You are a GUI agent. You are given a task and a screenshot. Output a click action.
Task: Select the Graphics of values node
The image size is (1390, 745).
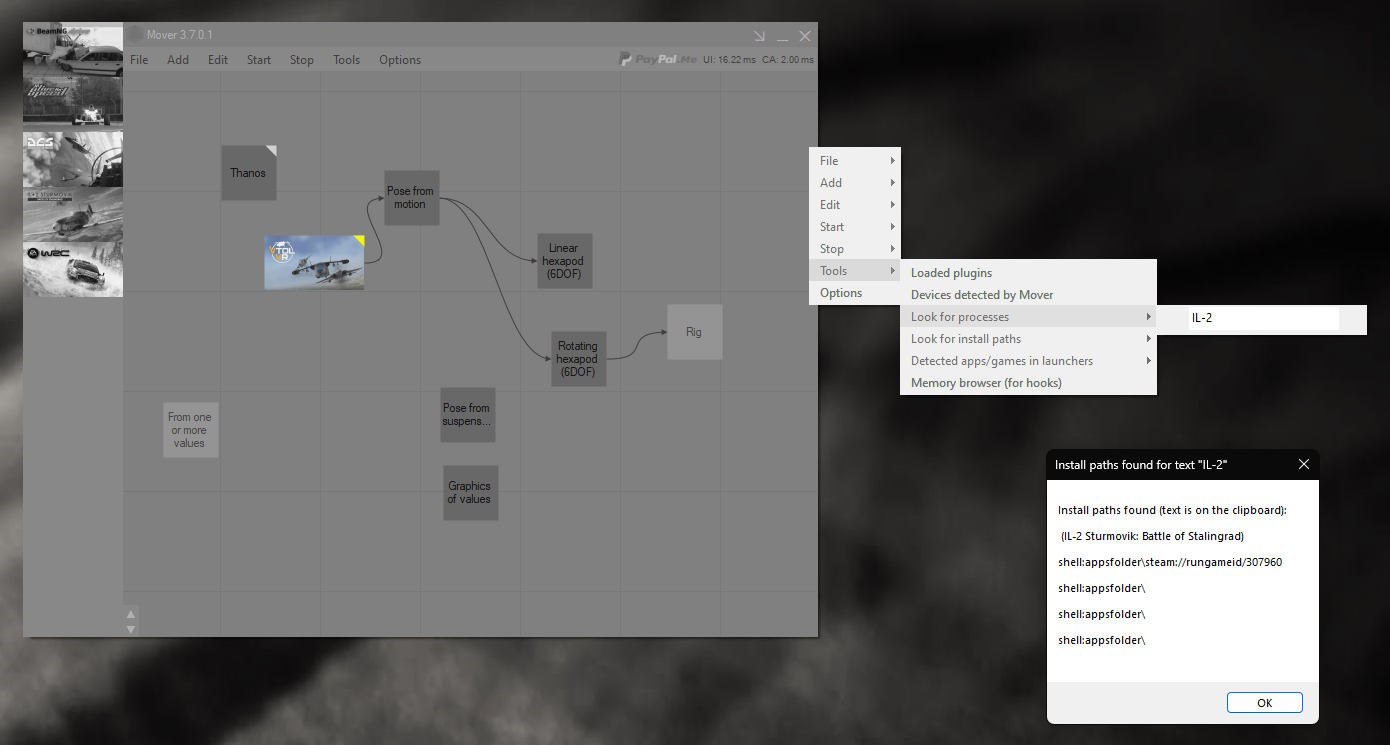point(471,493)
